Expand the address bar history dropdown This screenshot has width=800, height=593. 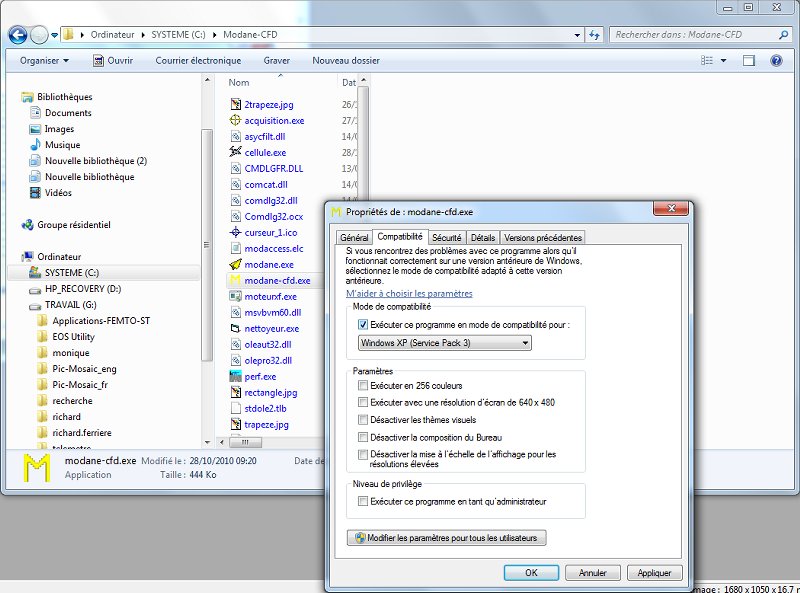coord(577,35)
